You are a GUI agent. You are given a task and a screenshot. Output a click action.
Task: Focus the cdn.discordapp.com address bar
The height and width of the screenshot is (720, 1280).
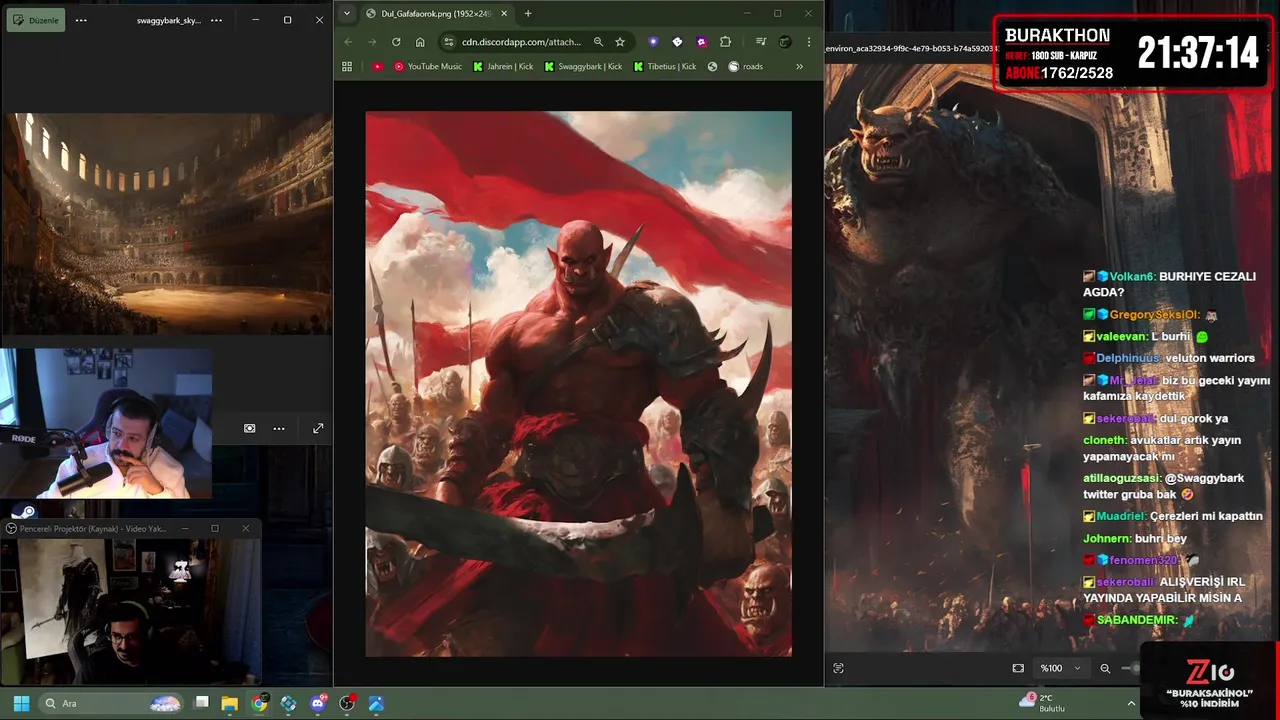[521, 42]
